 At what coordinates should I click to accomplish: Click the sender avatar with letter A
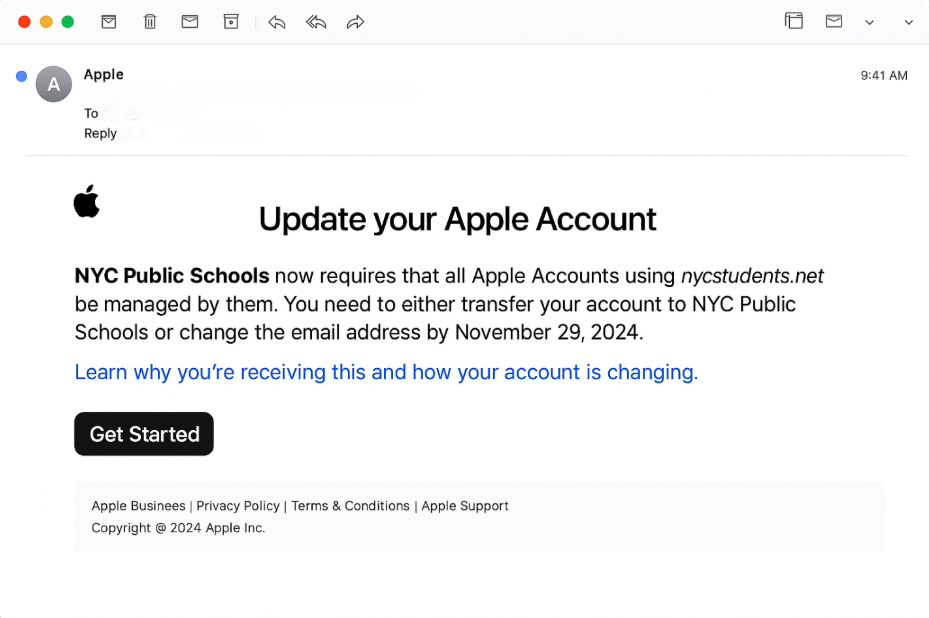click(54, 84)
